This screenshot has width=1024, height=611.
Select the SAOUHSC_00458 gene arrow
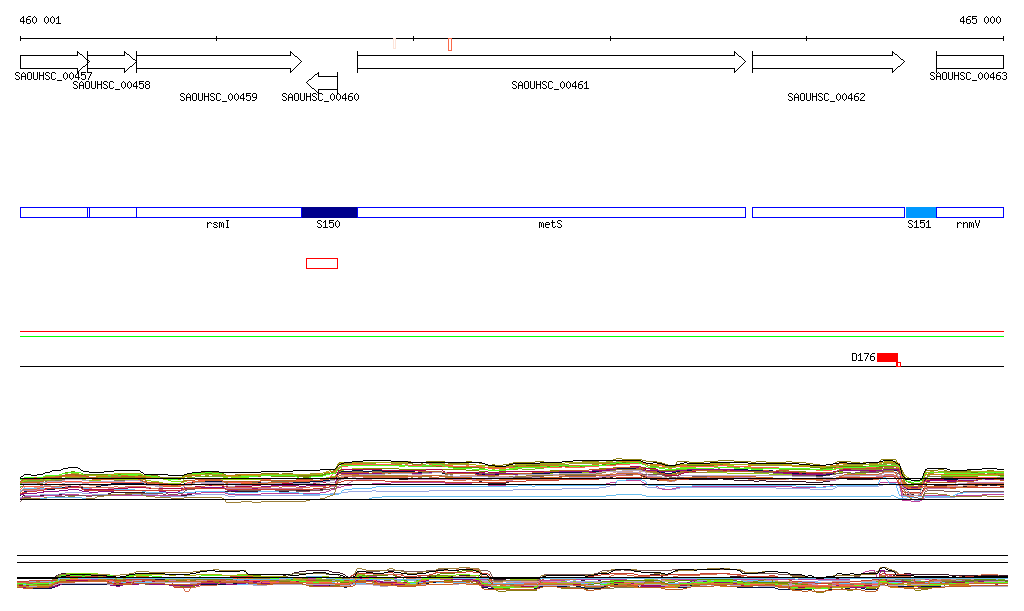coord(111,62)
